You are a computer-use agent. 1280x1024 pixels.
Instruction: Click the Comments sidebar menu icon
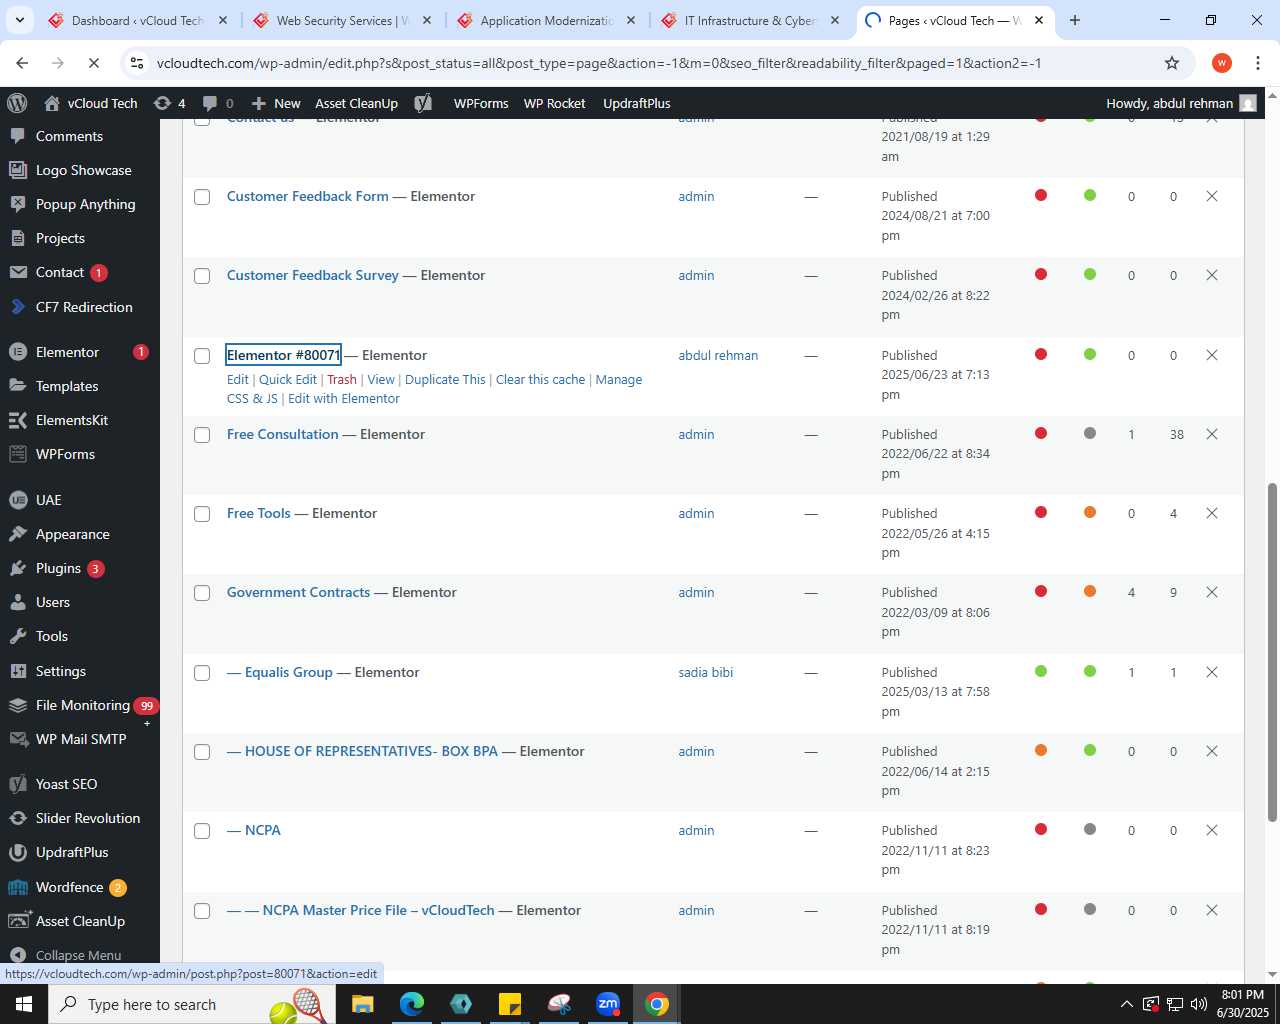pos(18,136)
